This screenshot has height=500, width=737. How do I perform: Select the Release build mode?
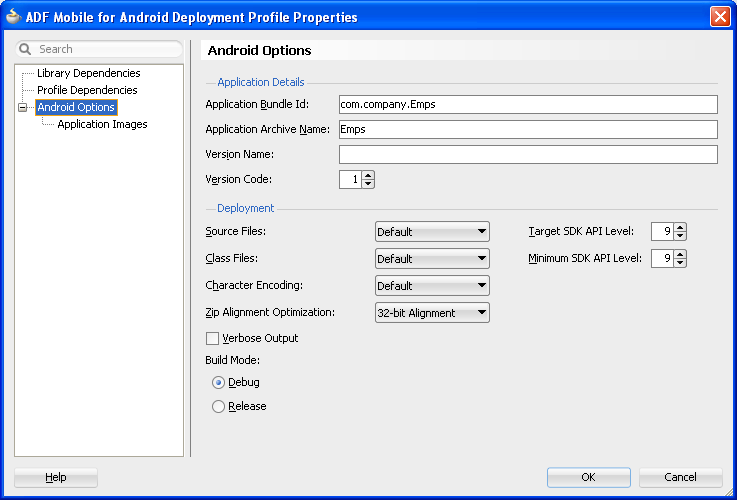(218, 406)
